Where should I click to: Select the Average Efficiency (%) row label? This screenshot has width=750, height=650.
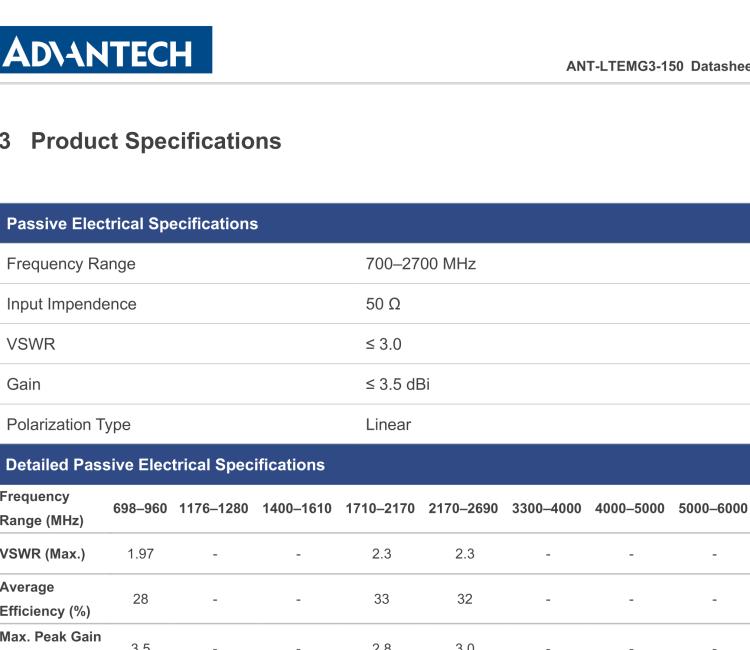pos(44,599)
